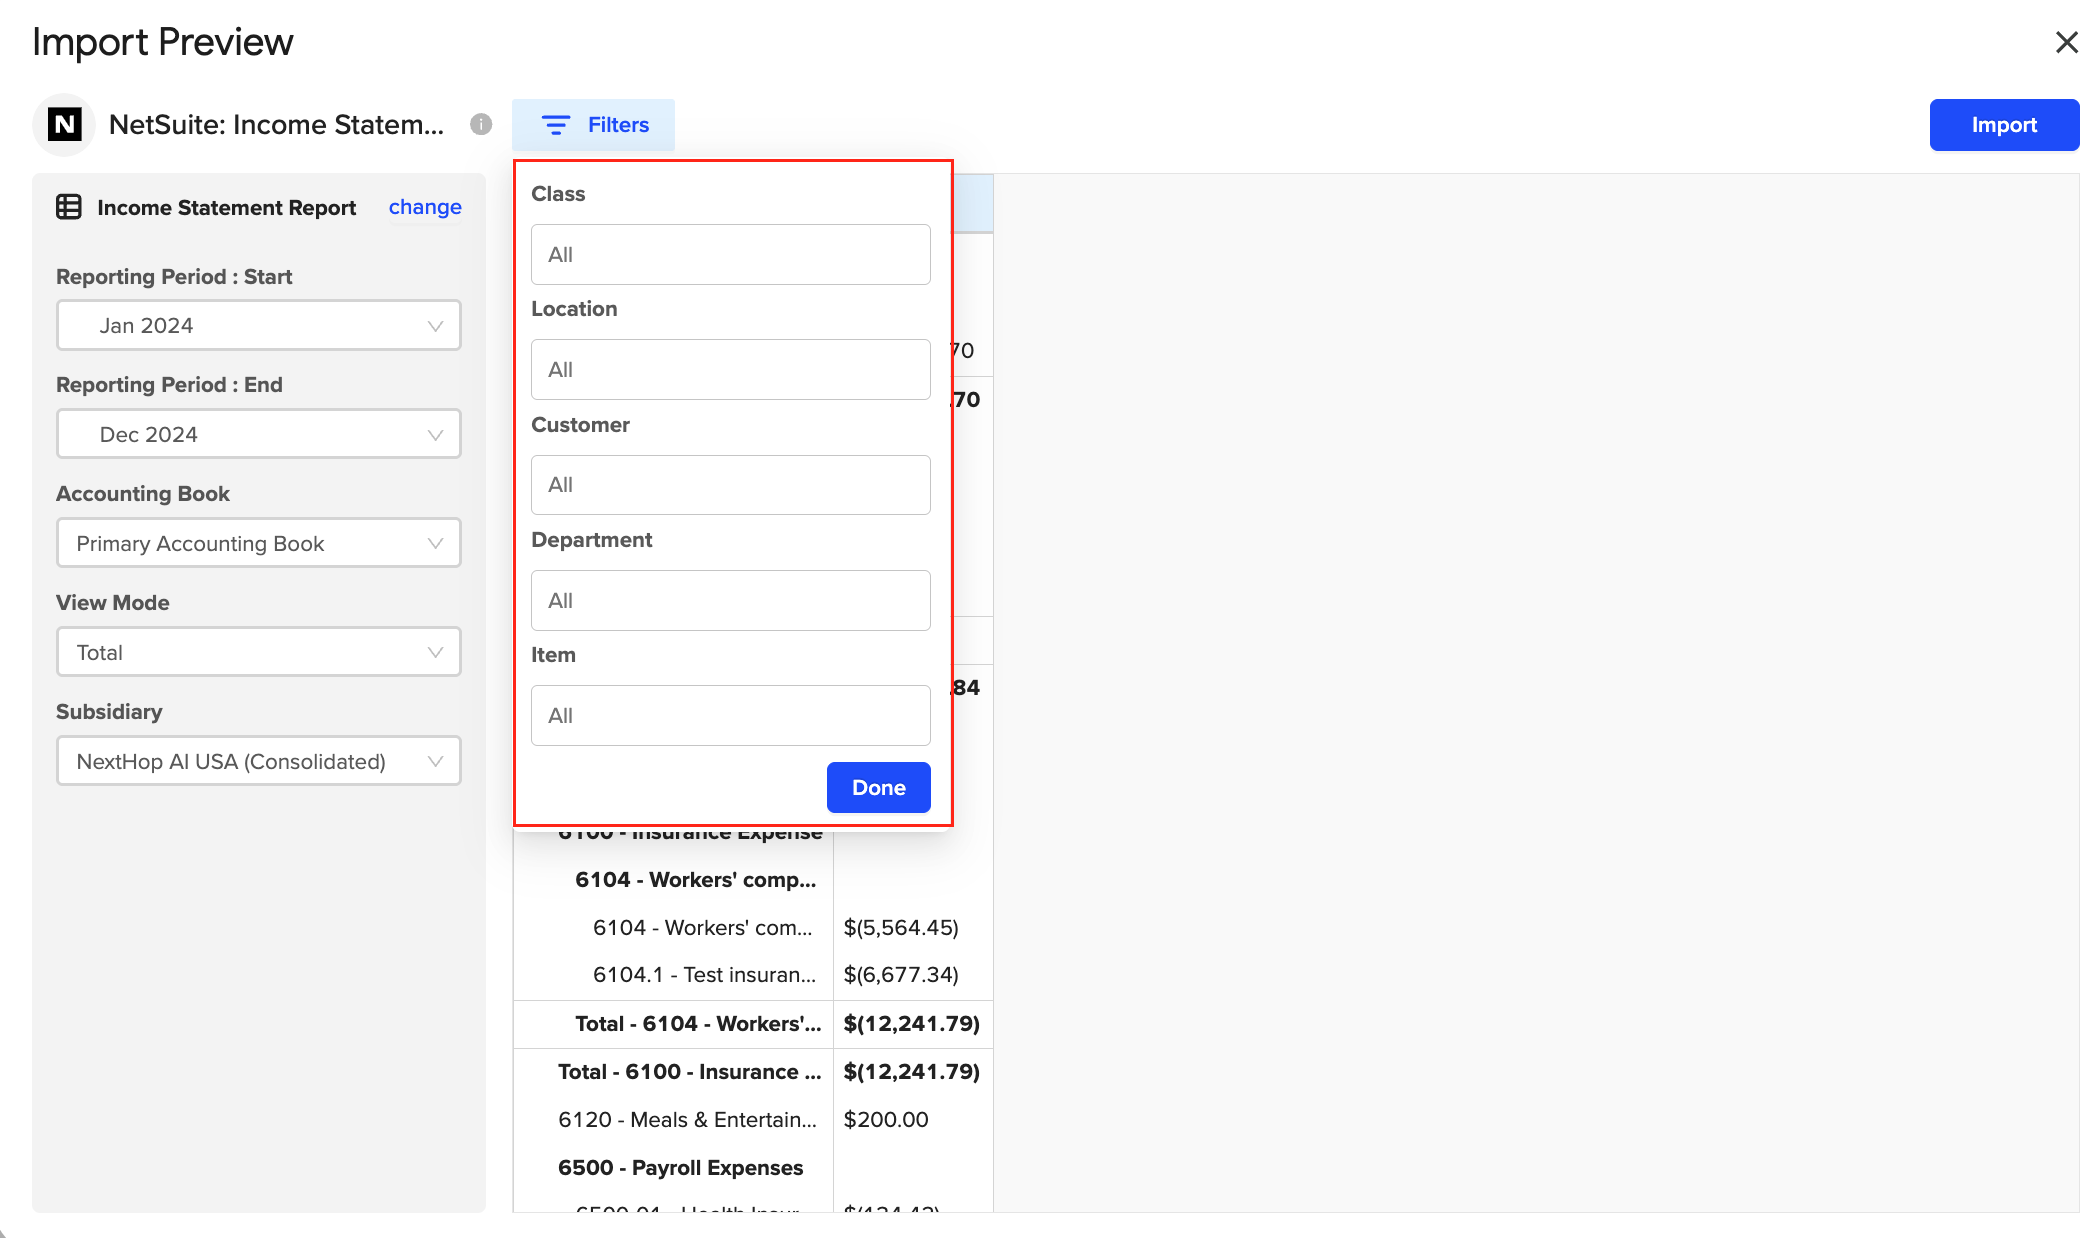Open the Reporting Period End dropdown
Viewport: 2100px width, 1238px height.
tap(258, 435)
